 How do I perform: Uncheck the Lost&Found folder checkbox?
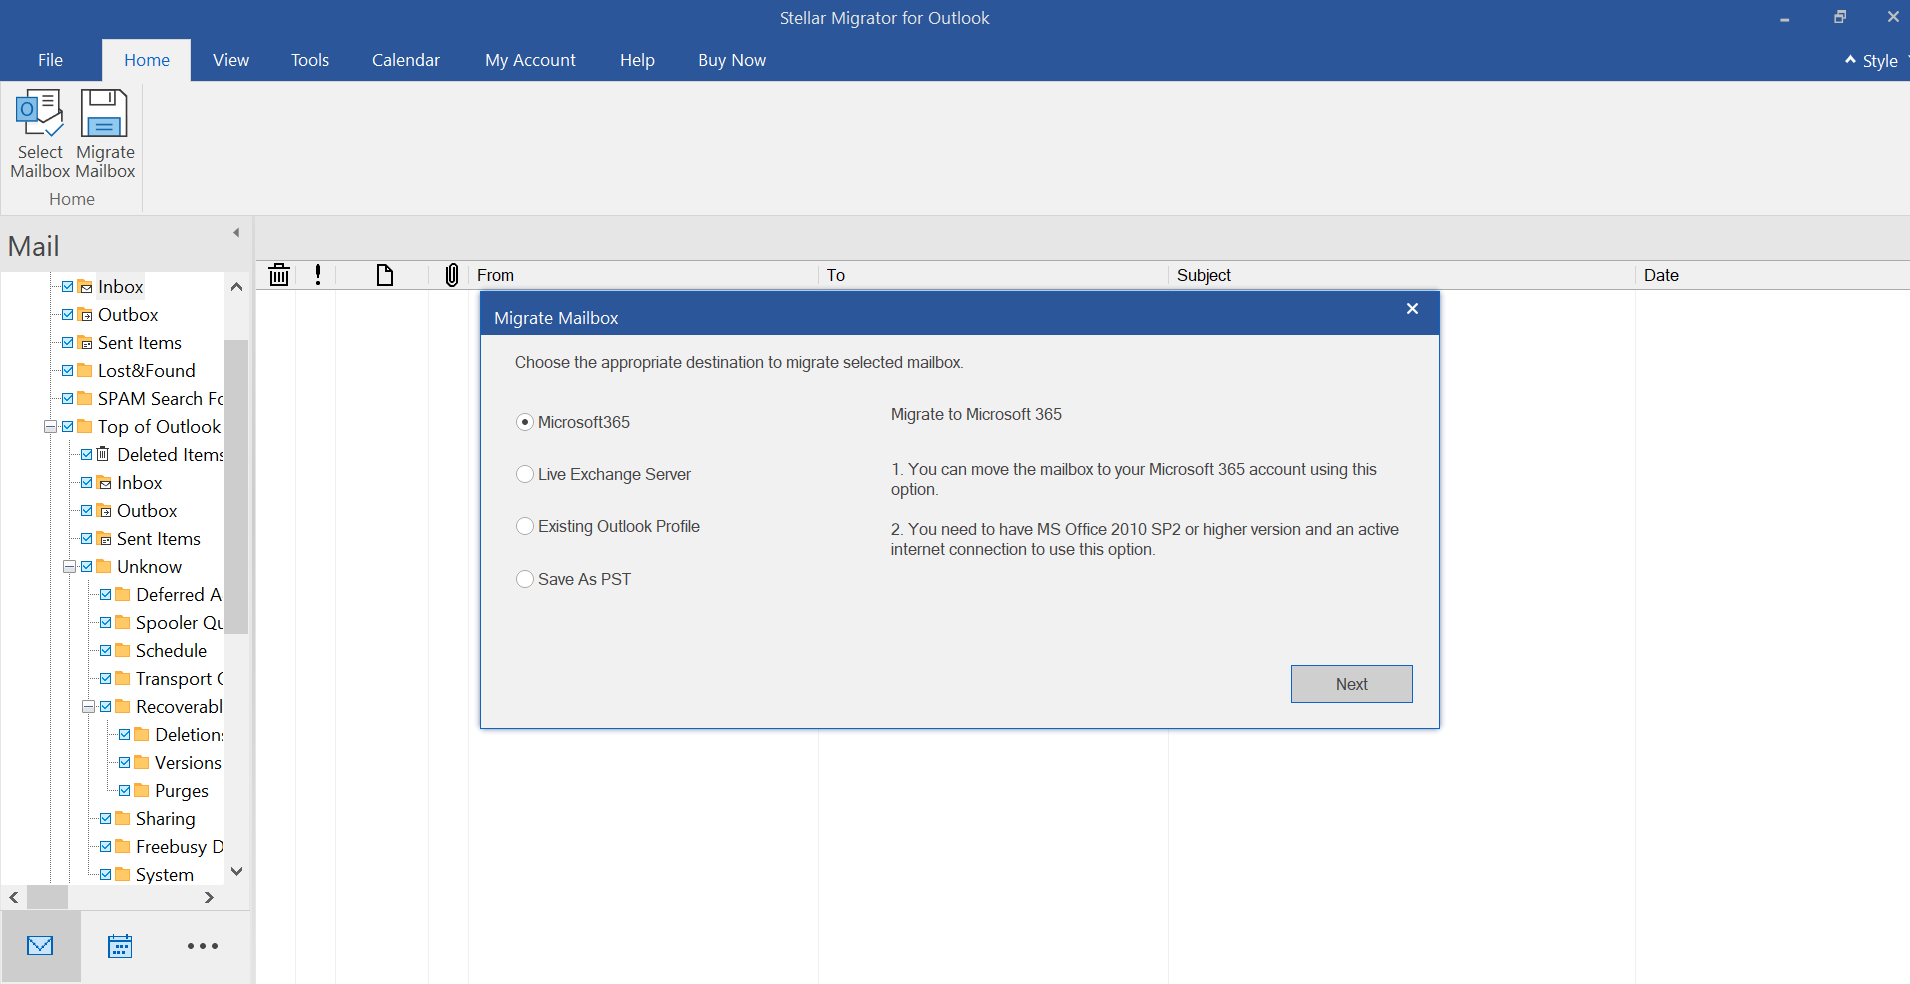[x=68, y=371]
